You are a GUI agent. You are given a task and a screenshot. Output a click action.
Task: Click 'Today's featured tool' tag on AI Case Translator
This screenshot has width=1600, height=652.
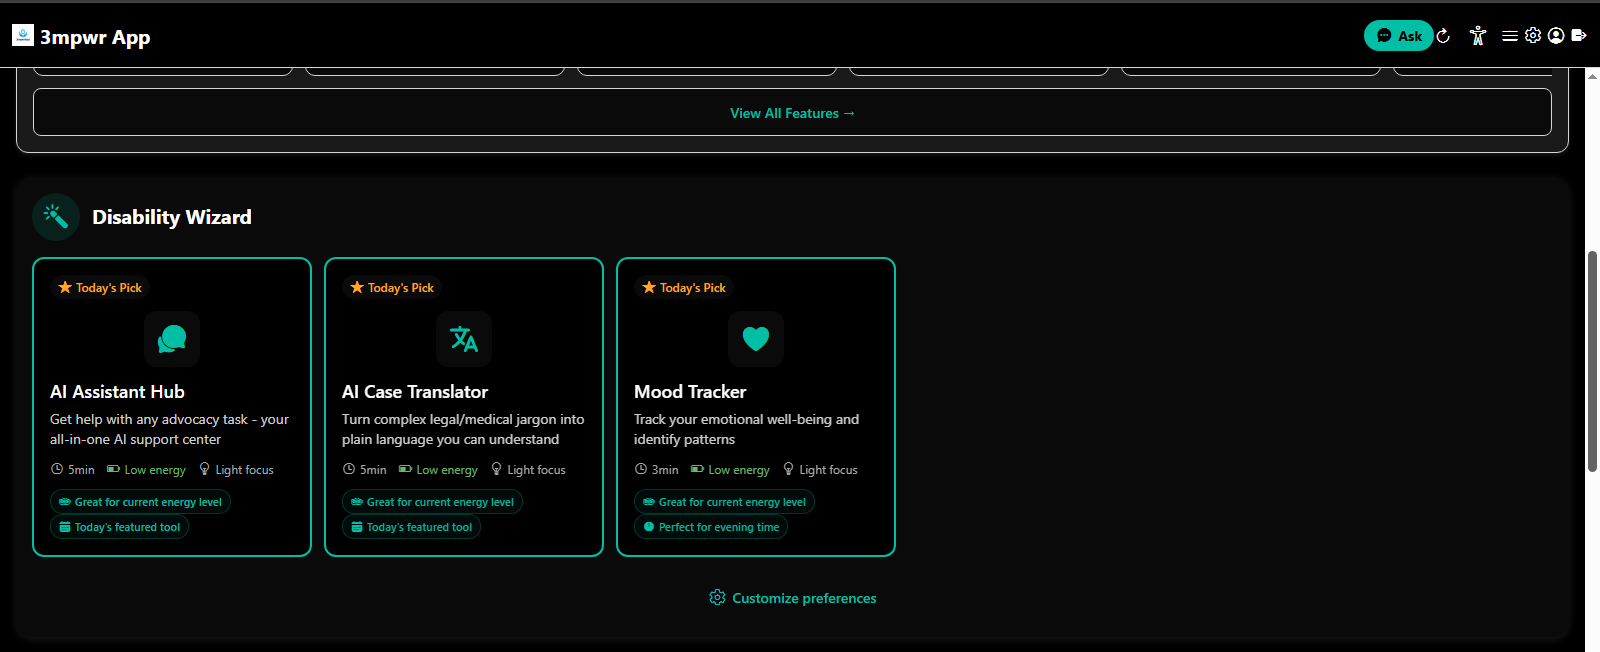coord(411,527)
